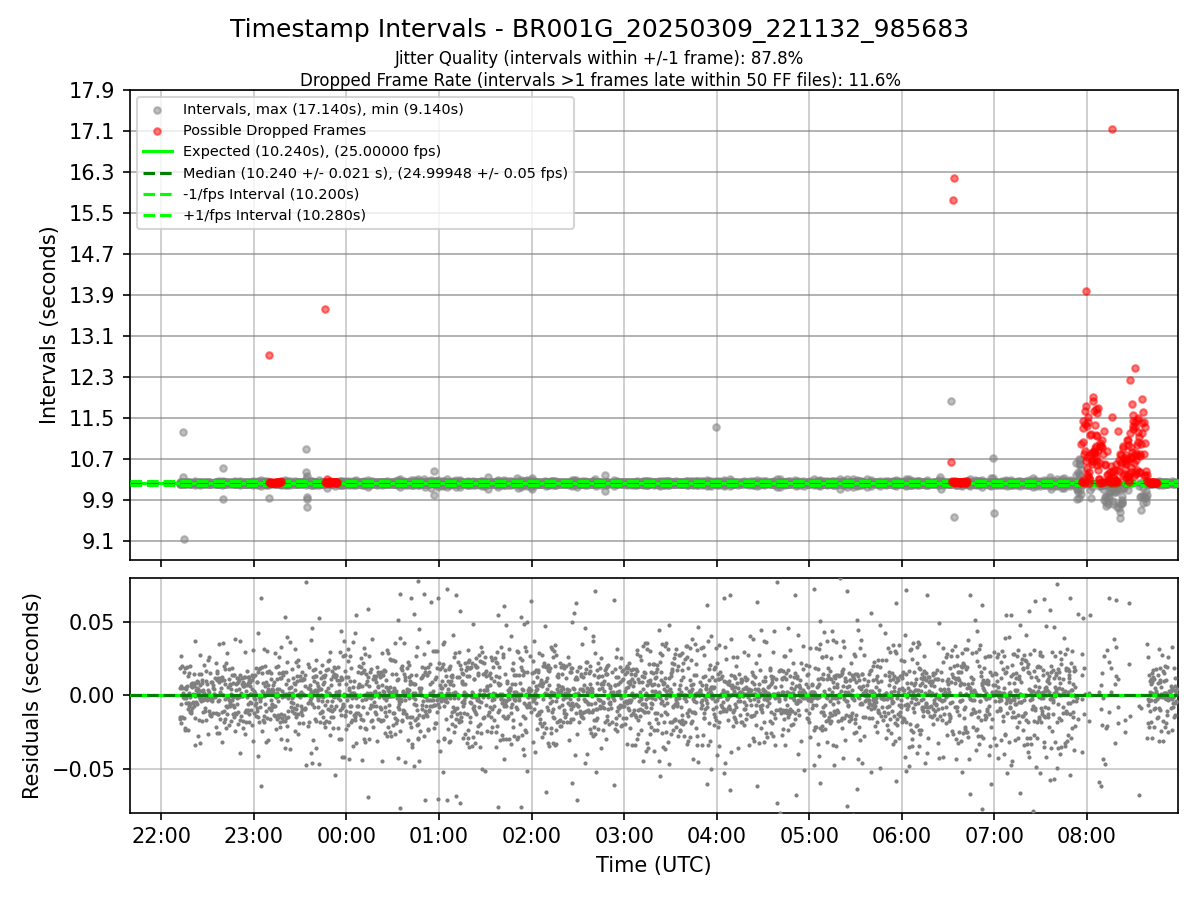Click the 'Intervals (seconds)' y-axis label
Image resolution: width=1200 pixels, height=900 pixels.
pyautogui.click(x=49, y=325)
